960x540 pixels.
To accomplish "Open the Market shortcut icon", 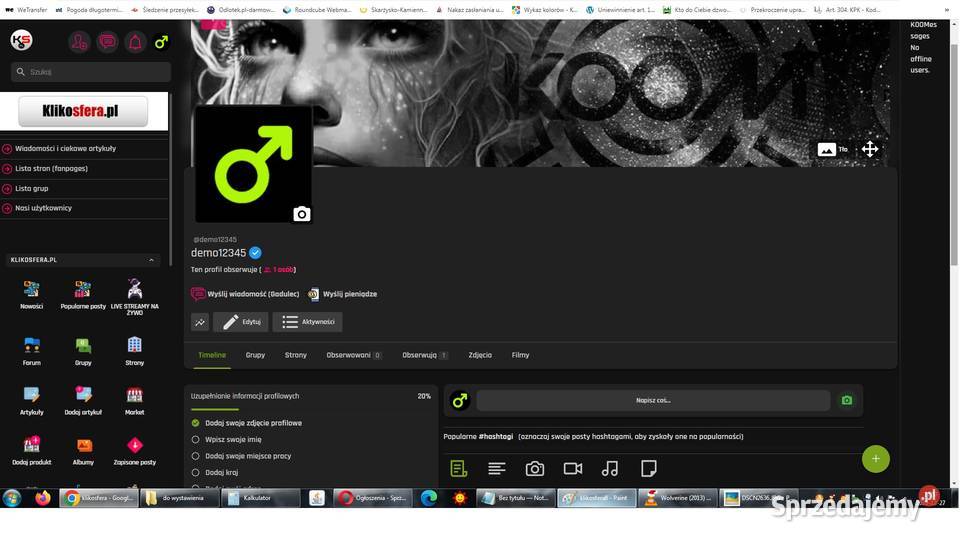I will [134, 395].
